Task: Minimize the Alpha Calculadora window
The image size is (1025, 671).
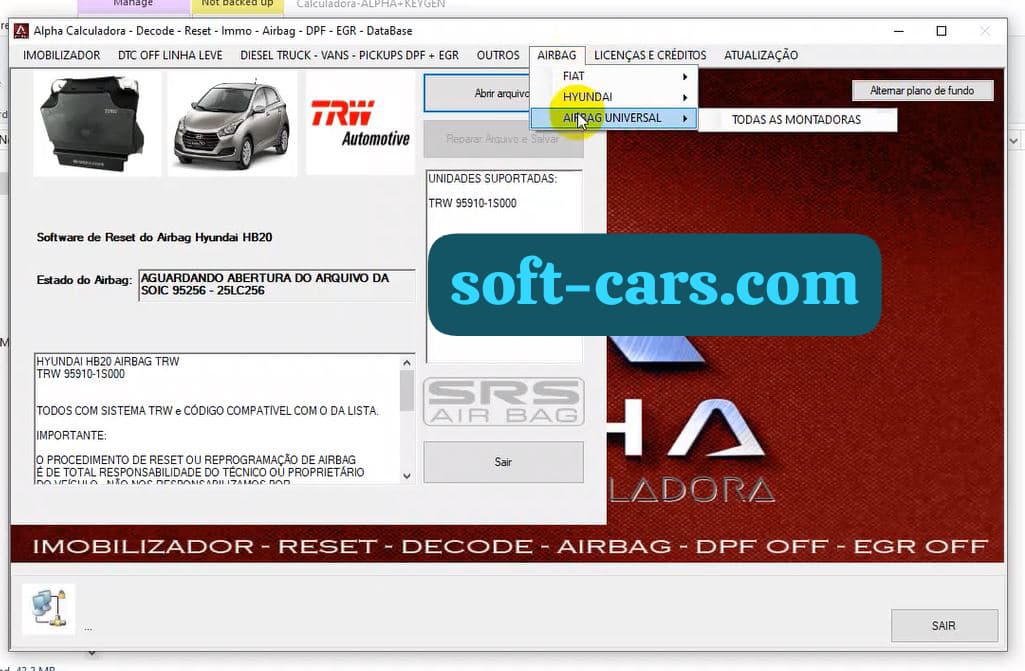Action: [899, 31]
